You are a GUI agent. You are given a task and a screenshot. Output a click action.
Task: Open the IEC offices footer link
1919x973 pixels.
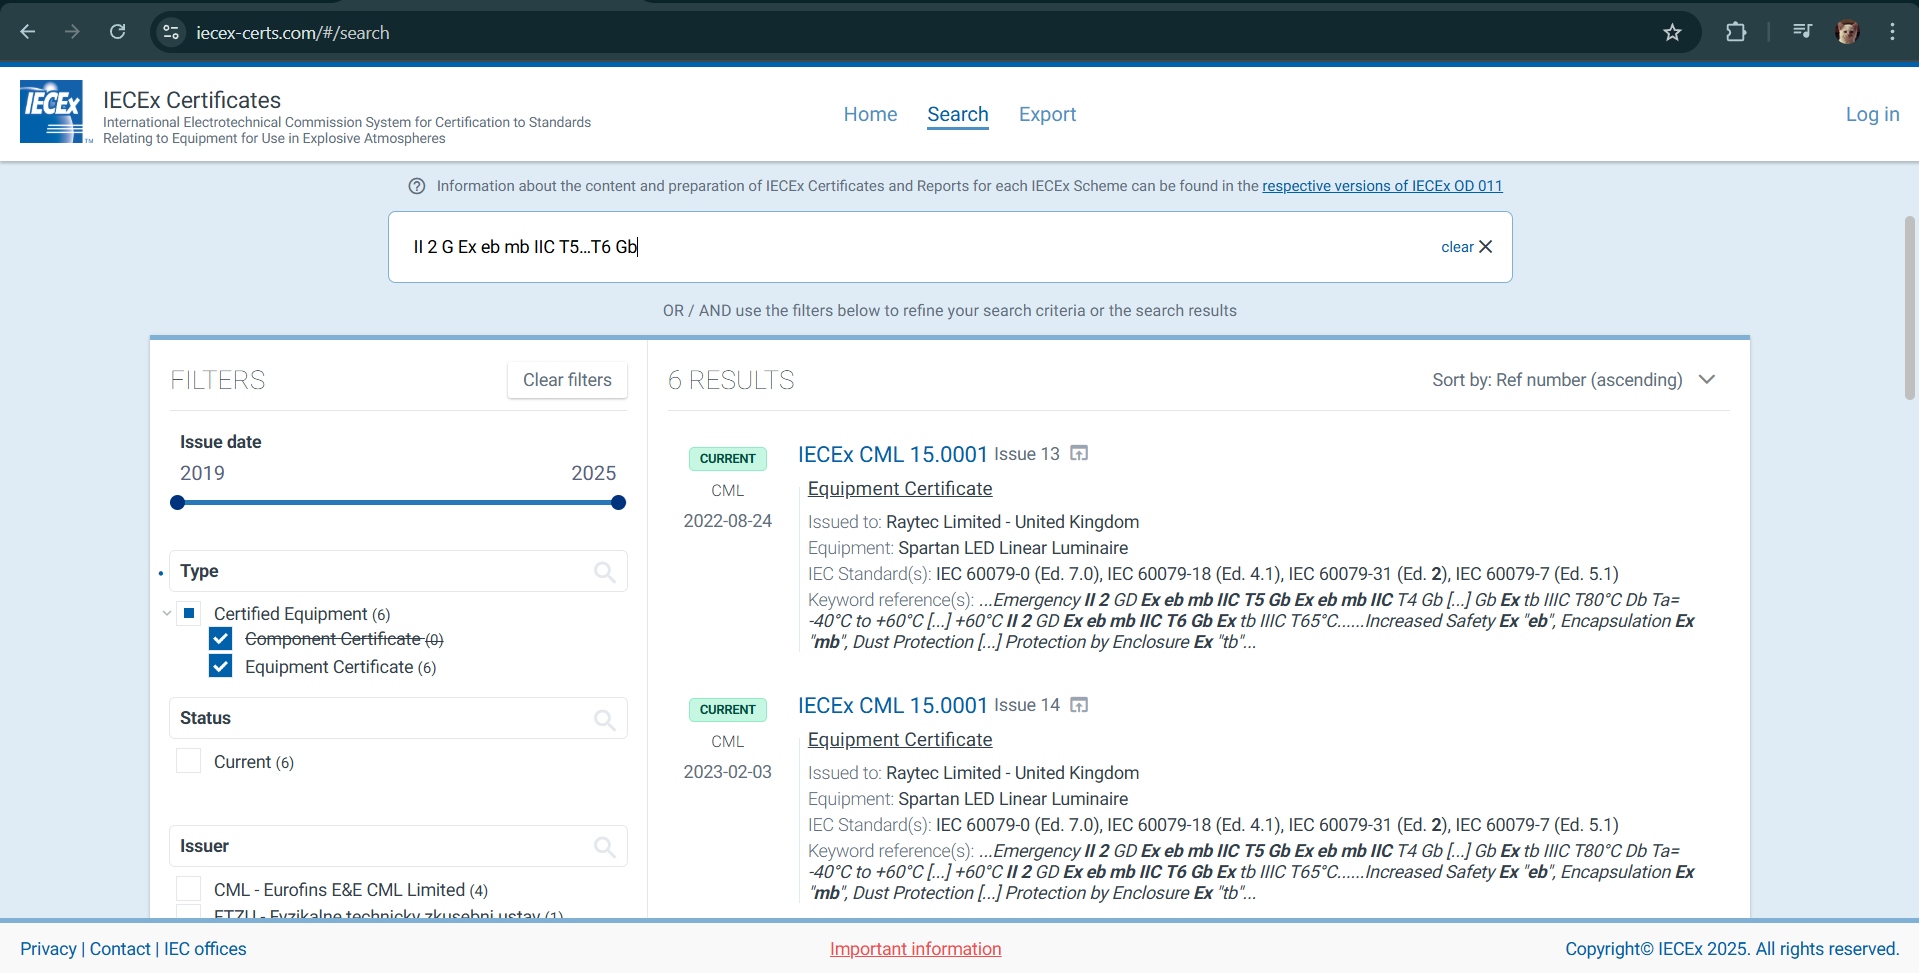205,949
